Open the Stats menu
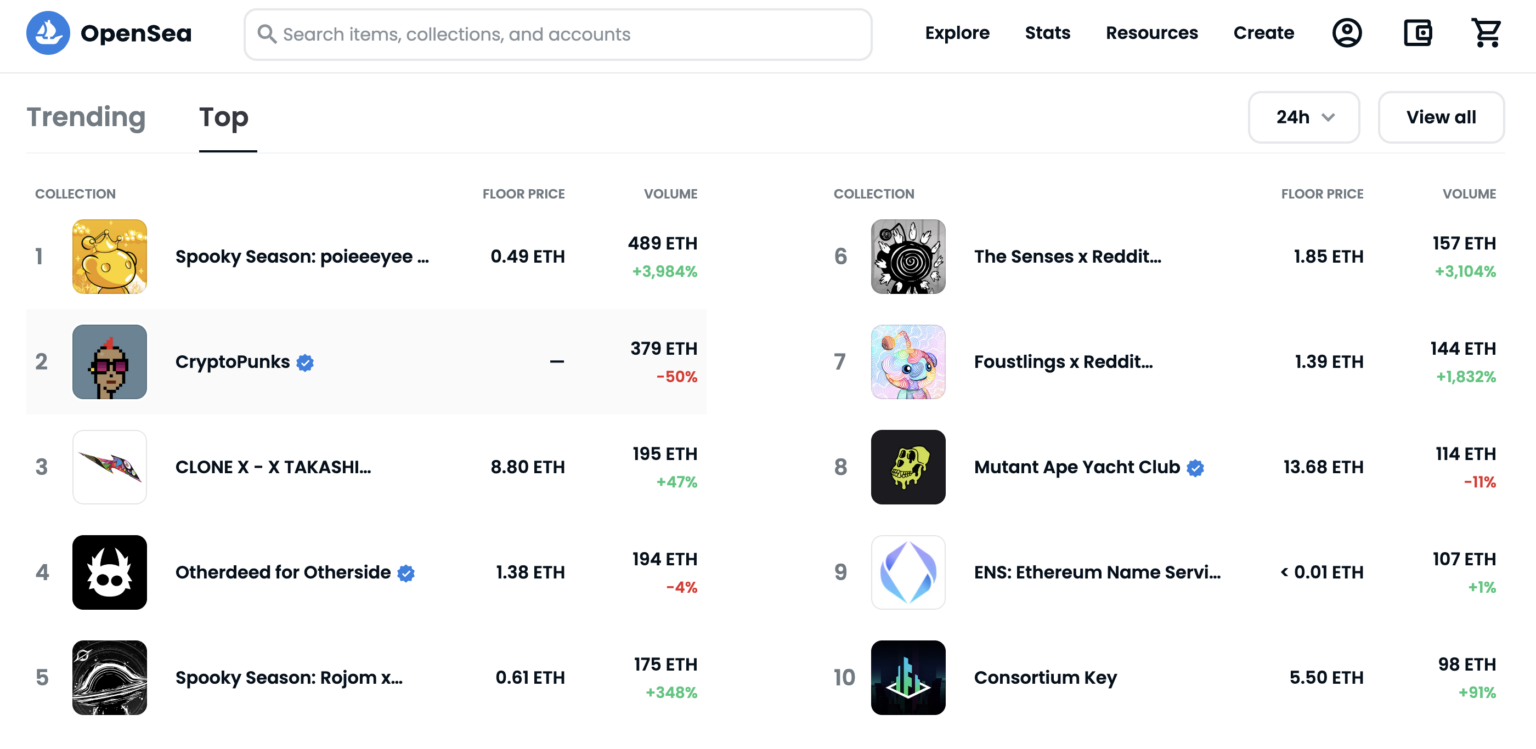Screen dimensions: 1536x749 [1047, 33]
